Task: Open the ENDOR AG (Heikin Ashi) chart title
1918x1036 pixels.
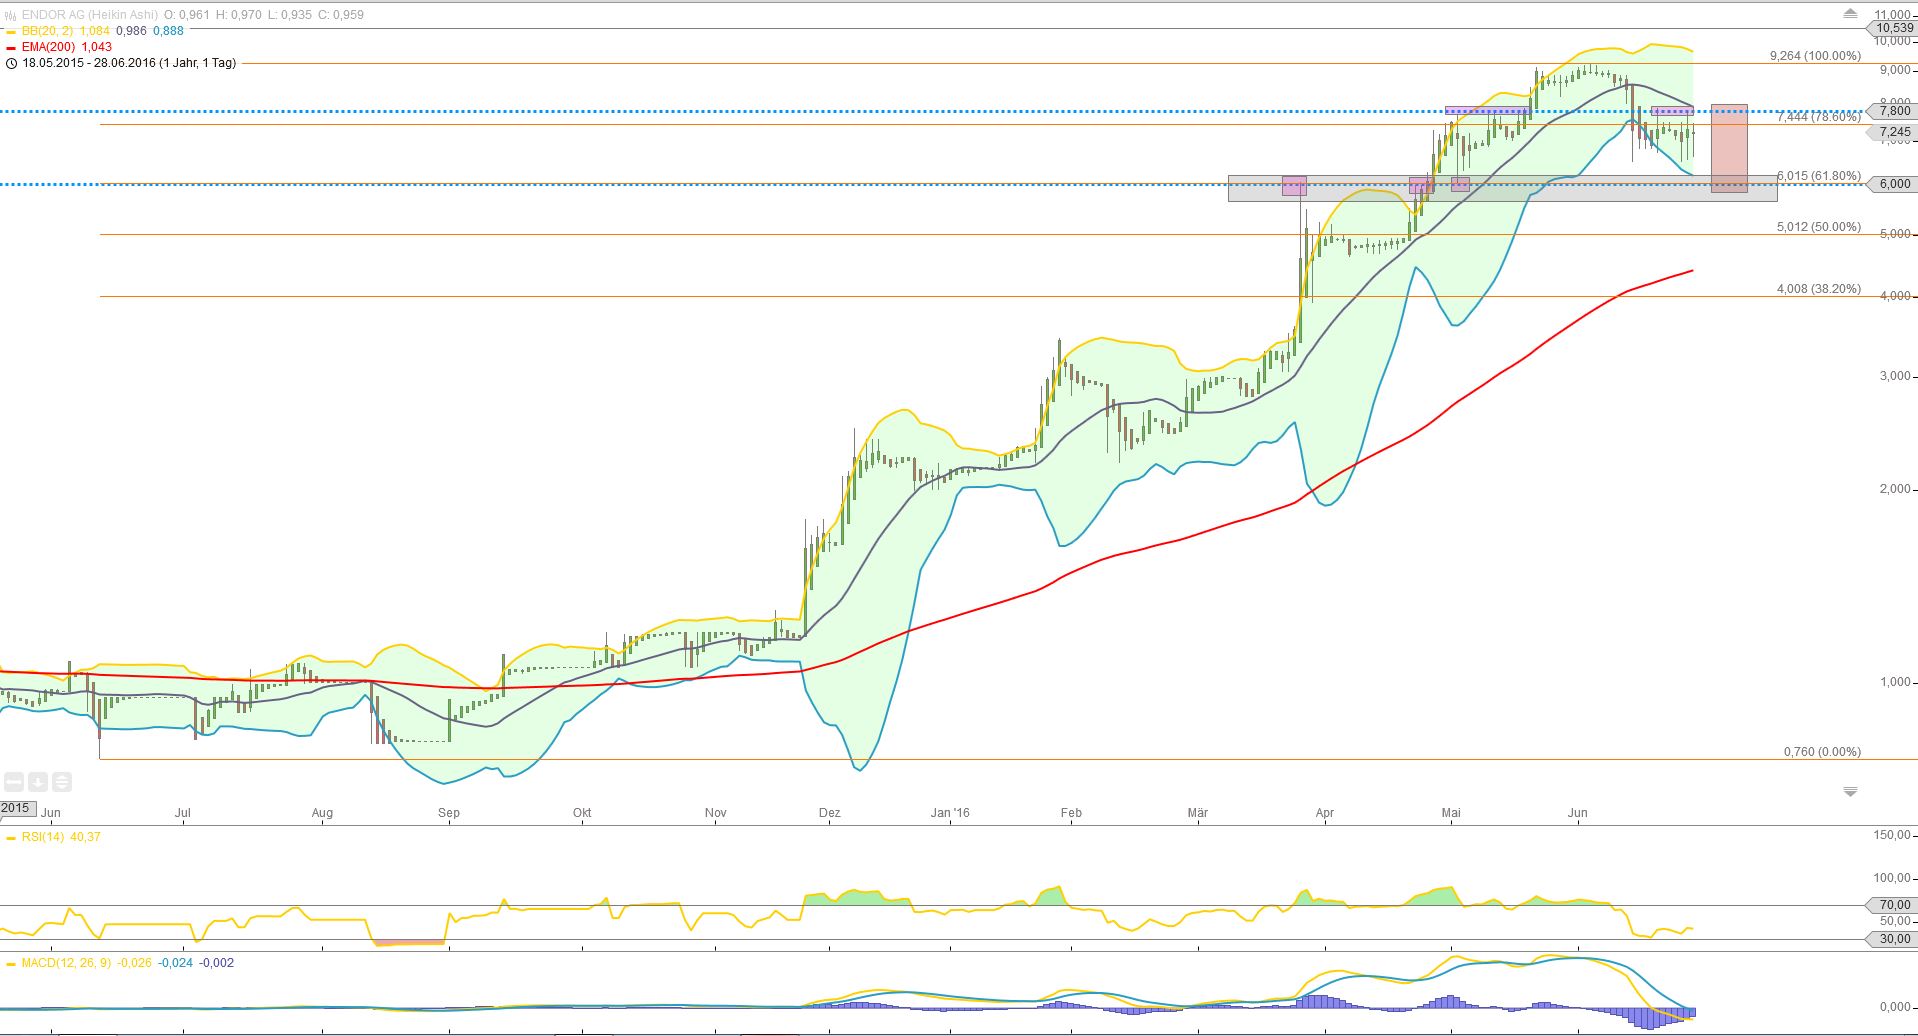Action: click(x=89, y=15)
